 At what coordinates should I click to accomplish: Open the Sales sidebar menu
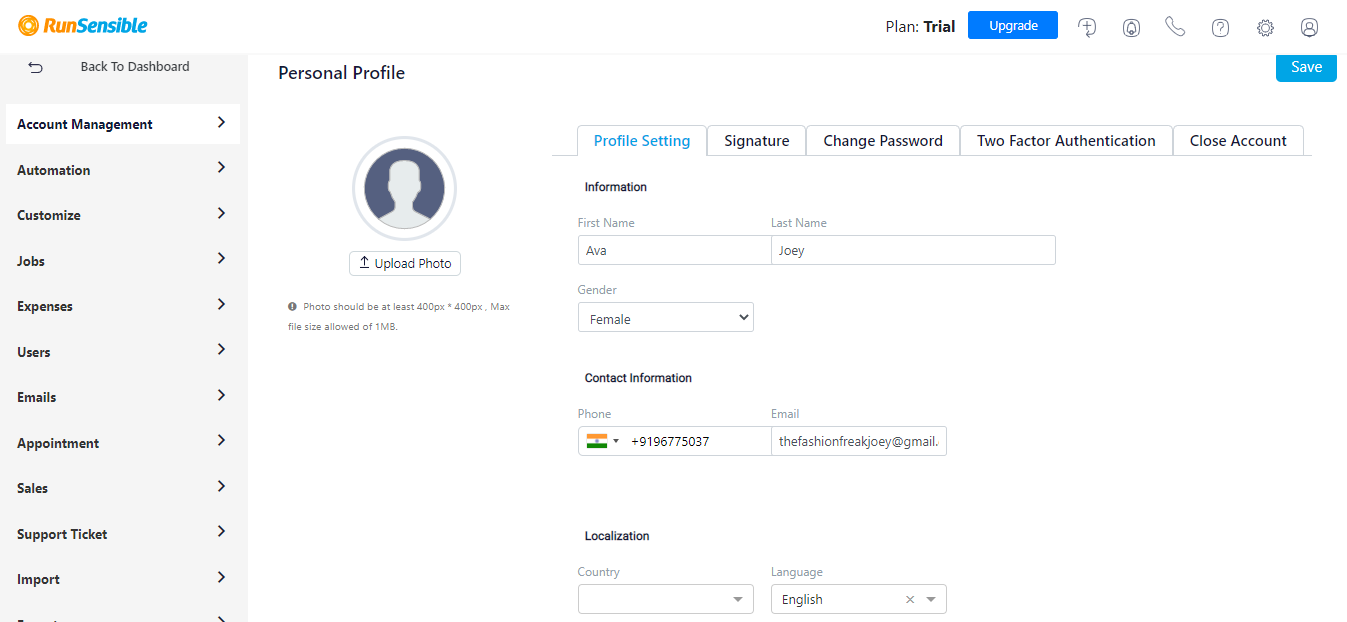tap(123, 488)
